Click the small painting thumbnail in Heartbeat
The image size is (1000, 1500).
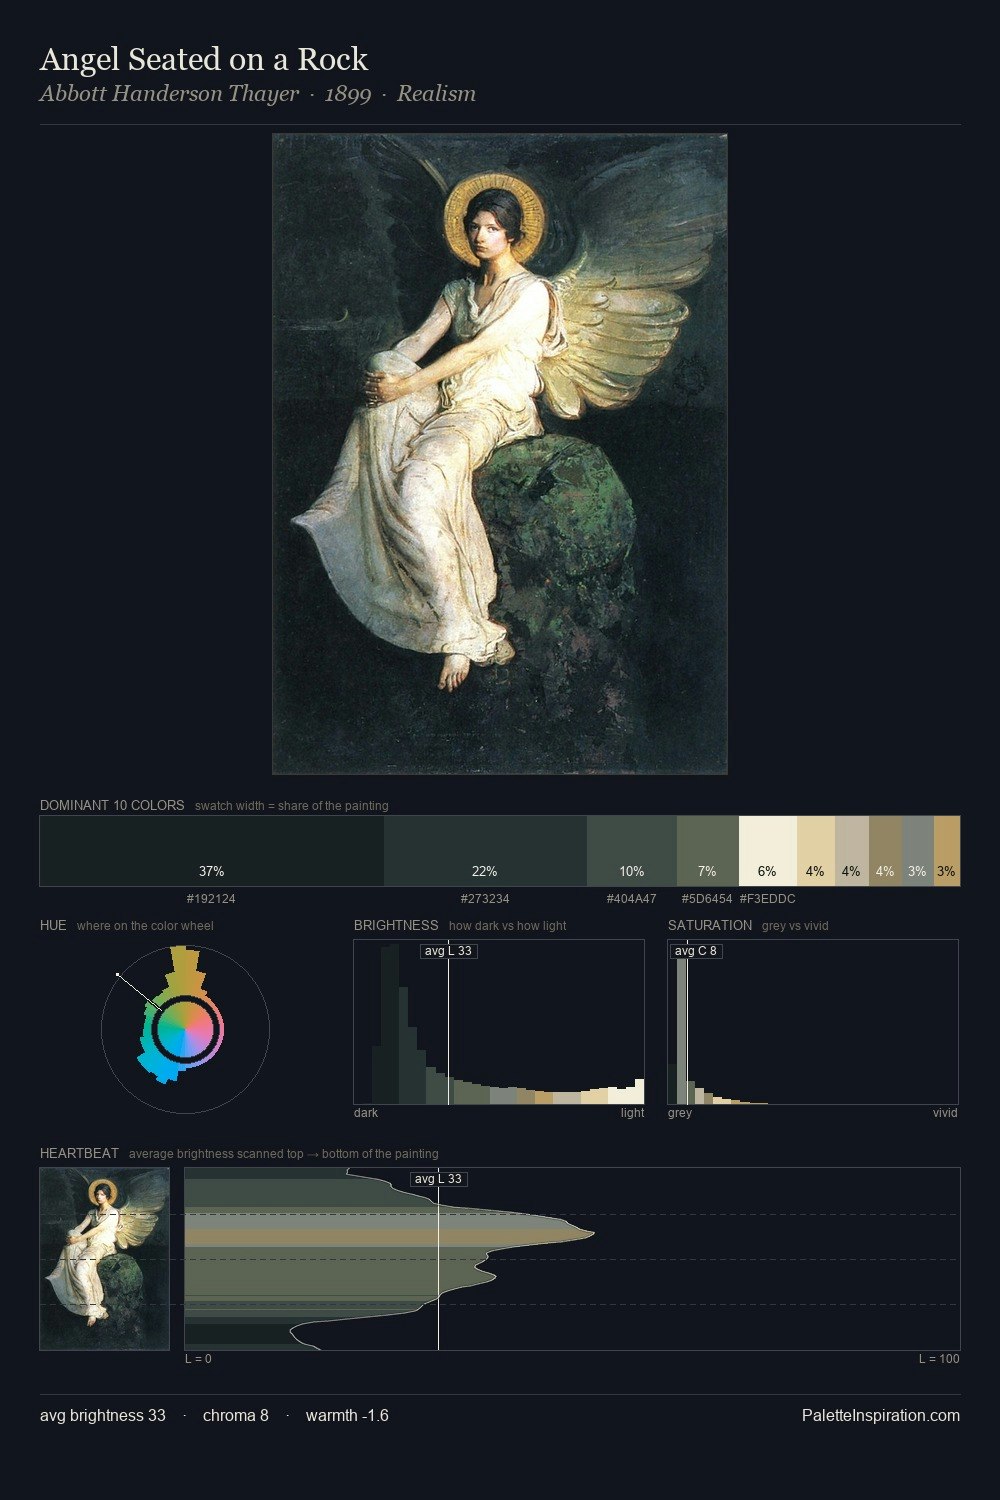(x=105, y=1259)
